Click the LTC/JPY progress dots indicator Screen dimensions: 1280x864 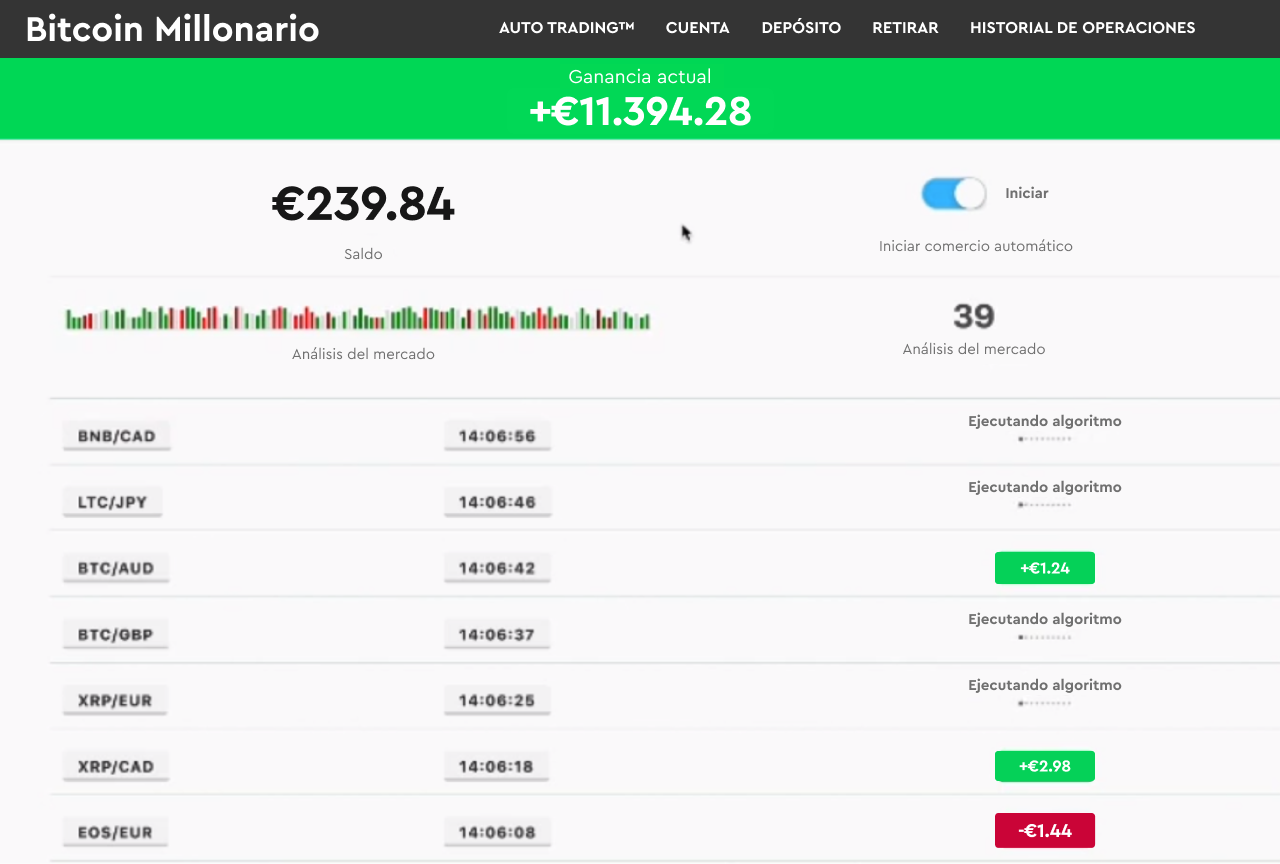(x=1045, y=505)
